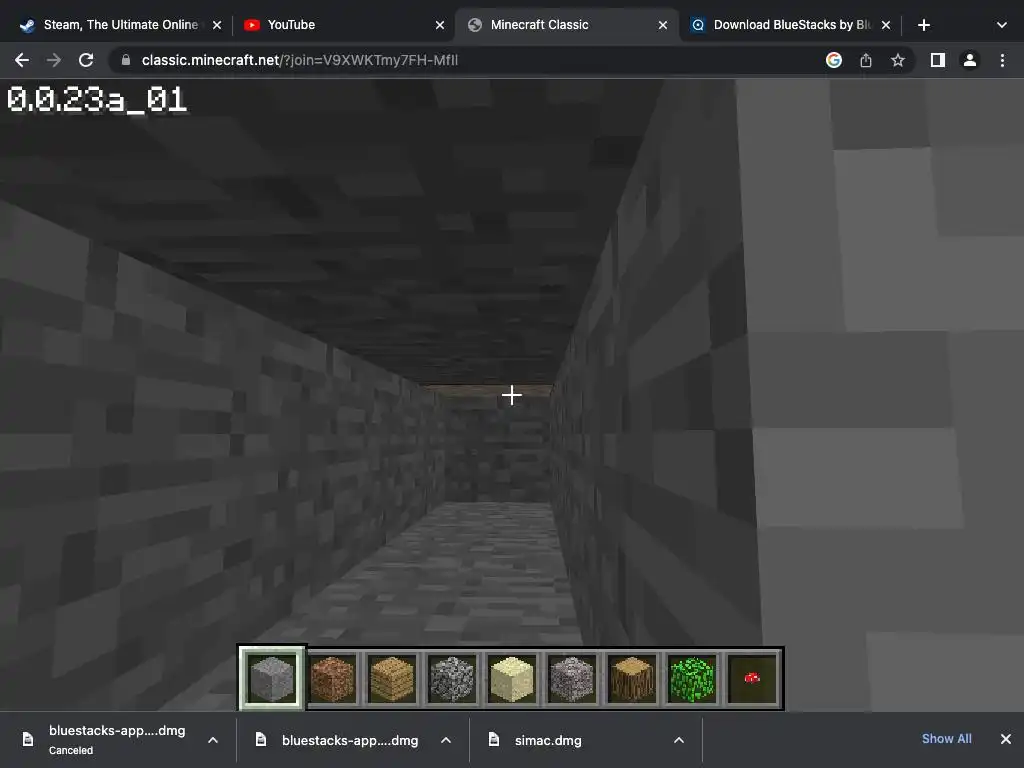Close the Minecraft Classic tab

[663, 25]
